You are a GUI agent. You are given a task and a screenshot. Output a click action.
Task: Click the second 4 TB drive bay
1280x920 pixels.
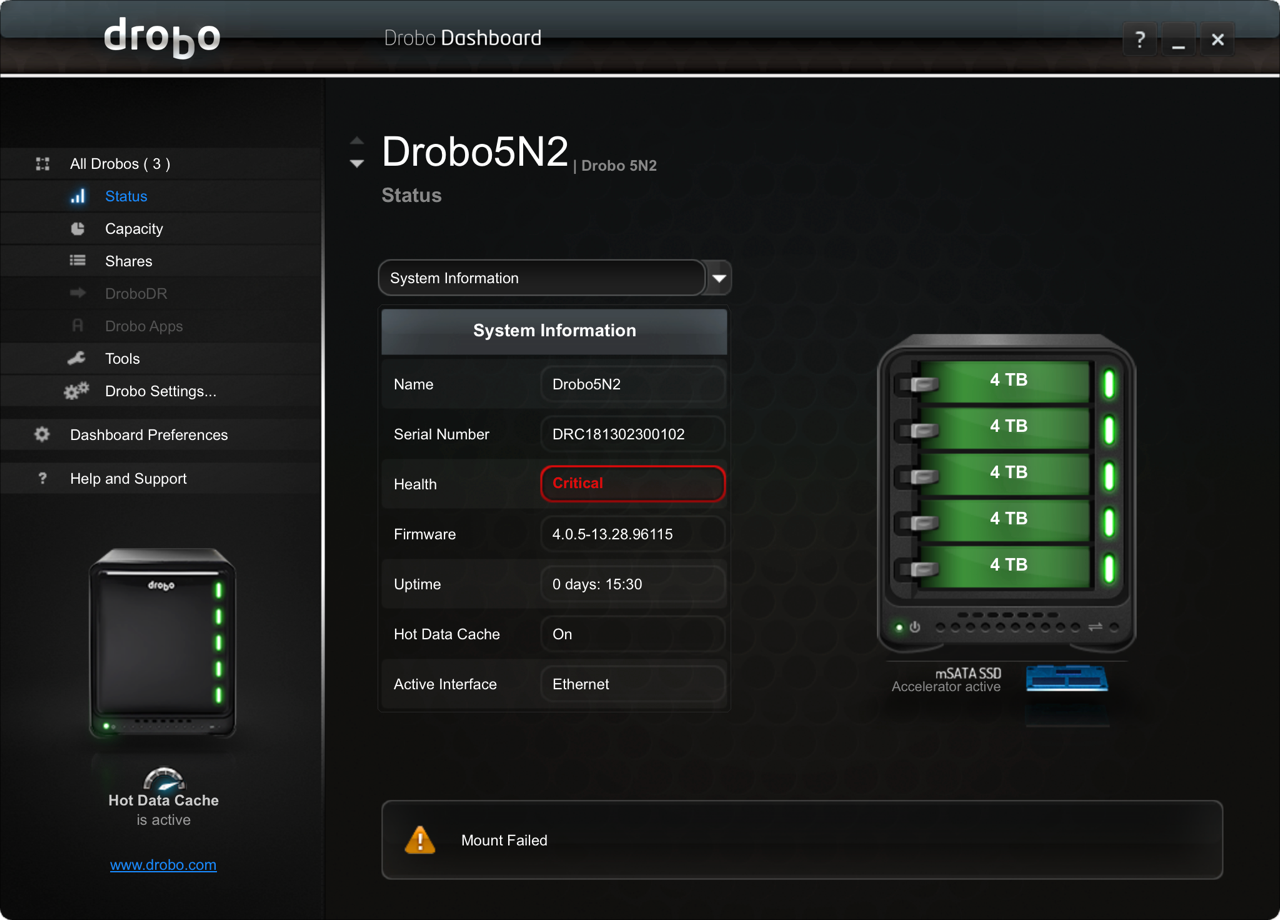(x=1004, y=427)
